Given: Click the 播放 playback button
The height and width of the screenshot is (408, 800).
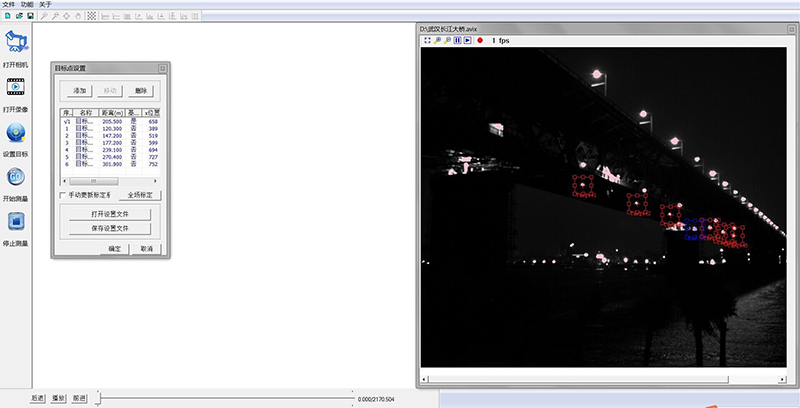Looking at the screenshot, I should coord(59,398).
